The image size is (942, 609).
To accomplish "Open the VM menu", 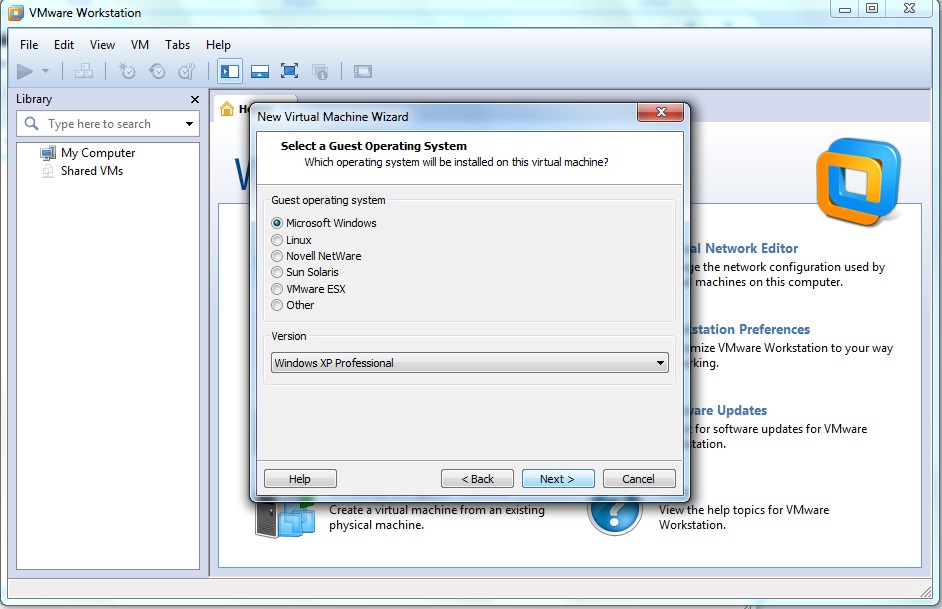I will click(140, 44).
